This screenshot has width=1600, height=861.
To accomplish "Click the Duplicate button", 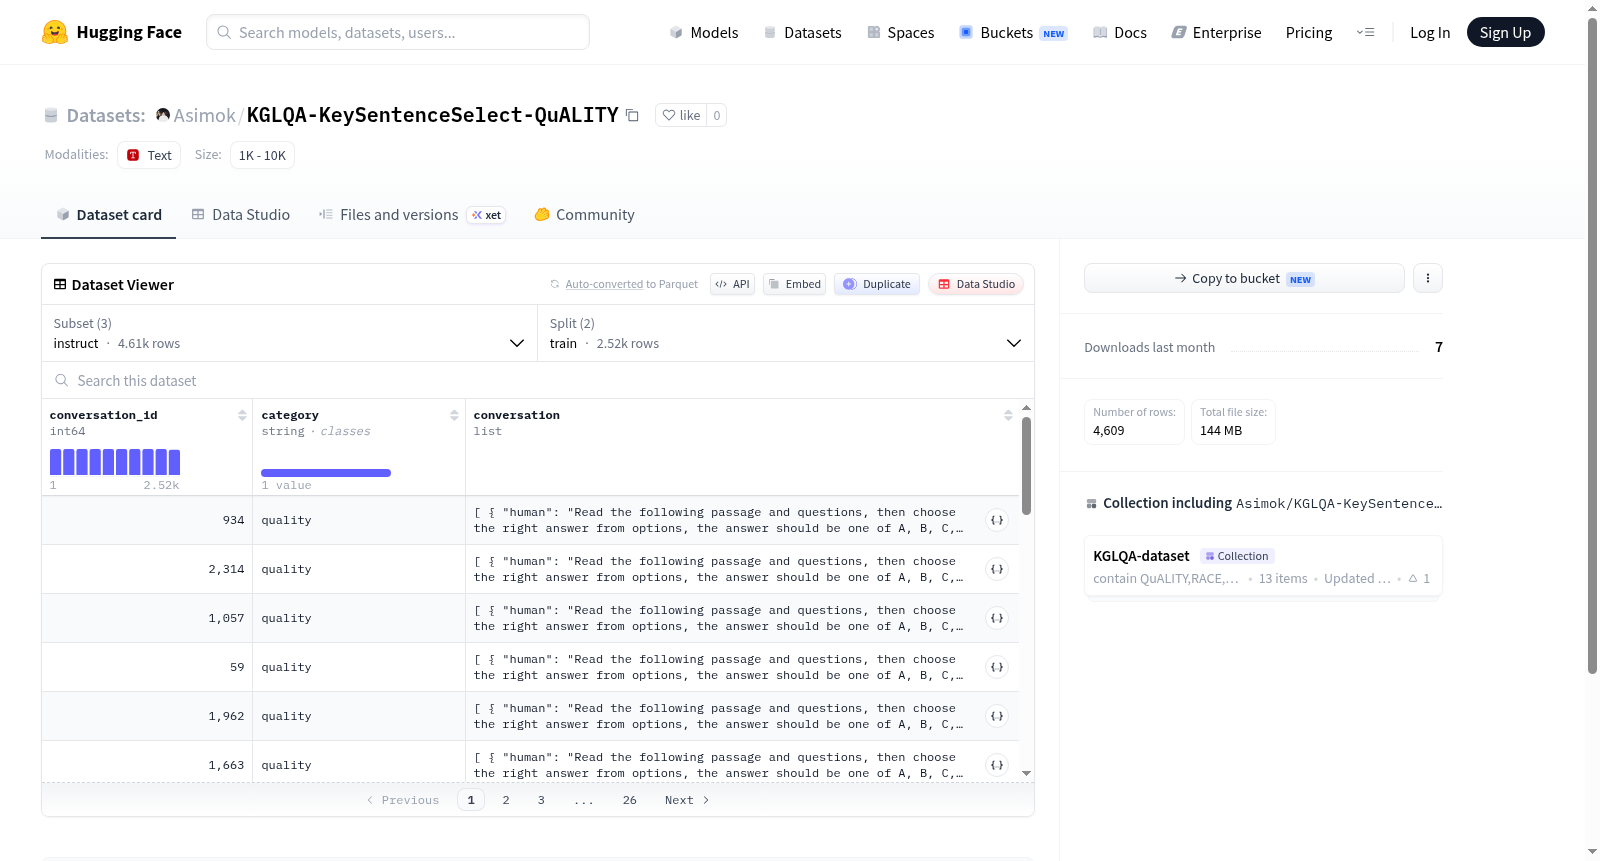I will (877, 284).
